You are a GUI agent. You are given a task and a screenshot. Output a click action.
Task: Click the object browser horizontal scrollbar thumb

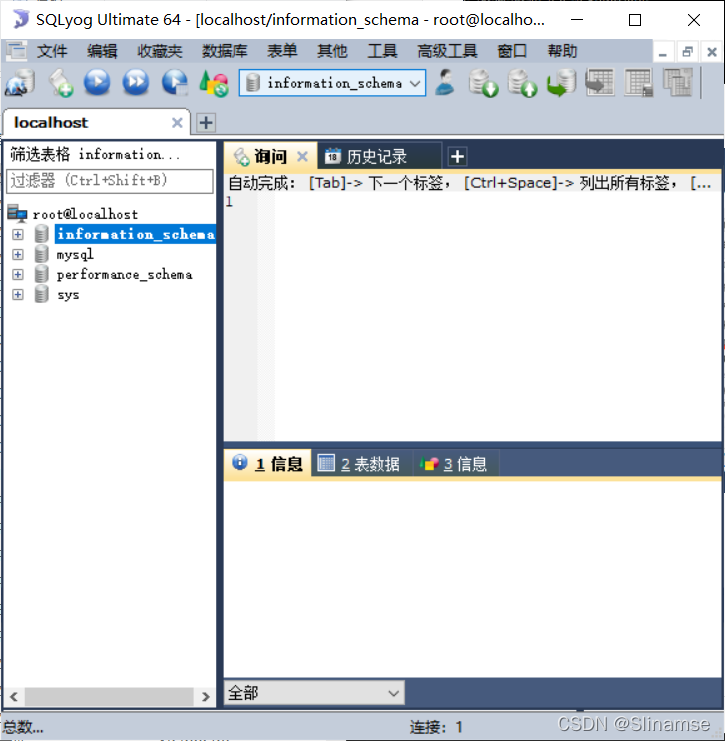109,697
